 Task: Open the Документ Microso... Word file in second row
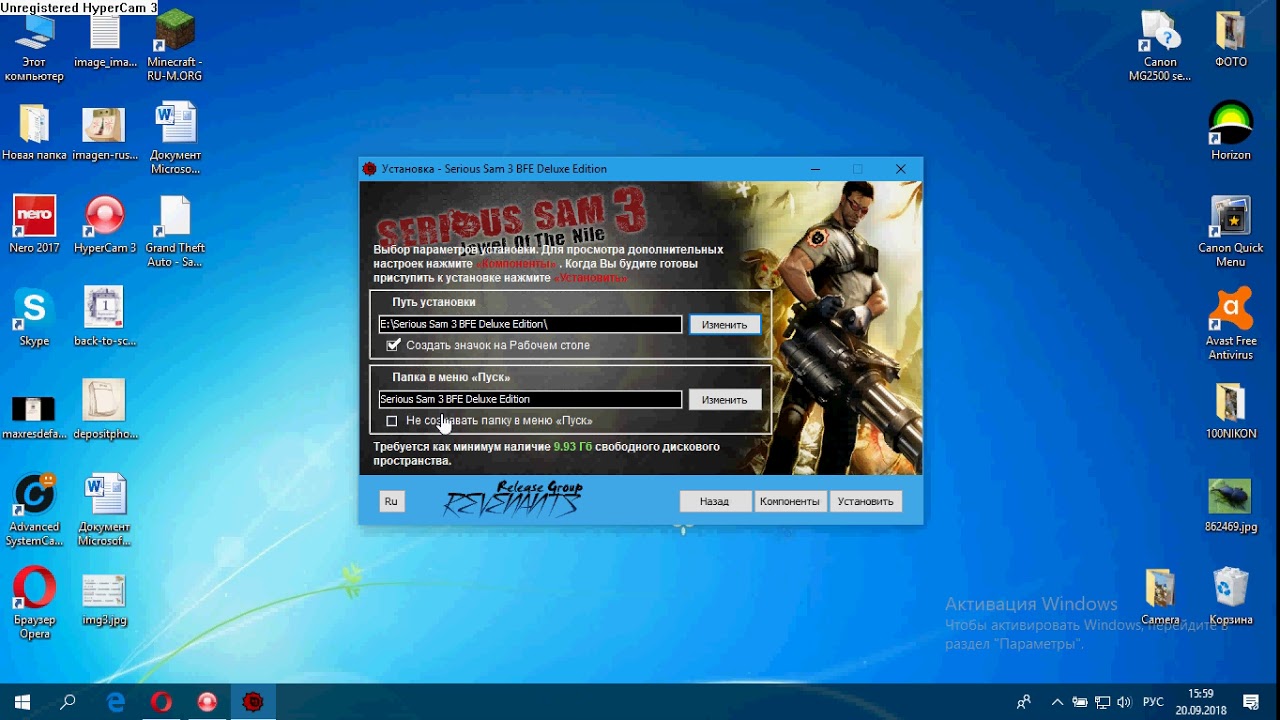click(x=175, y=140)
